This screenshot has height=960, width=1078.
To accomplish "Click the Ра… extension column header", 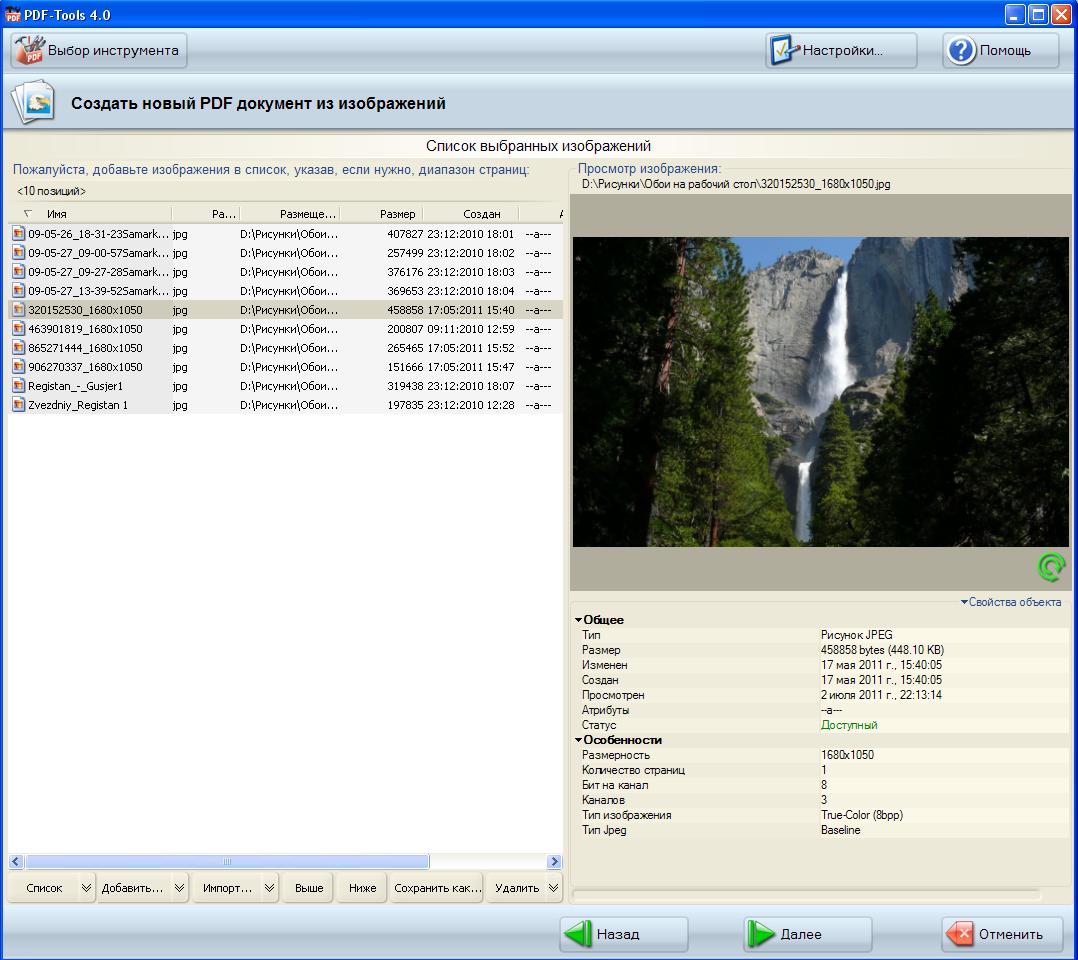I will click(206, 214).
